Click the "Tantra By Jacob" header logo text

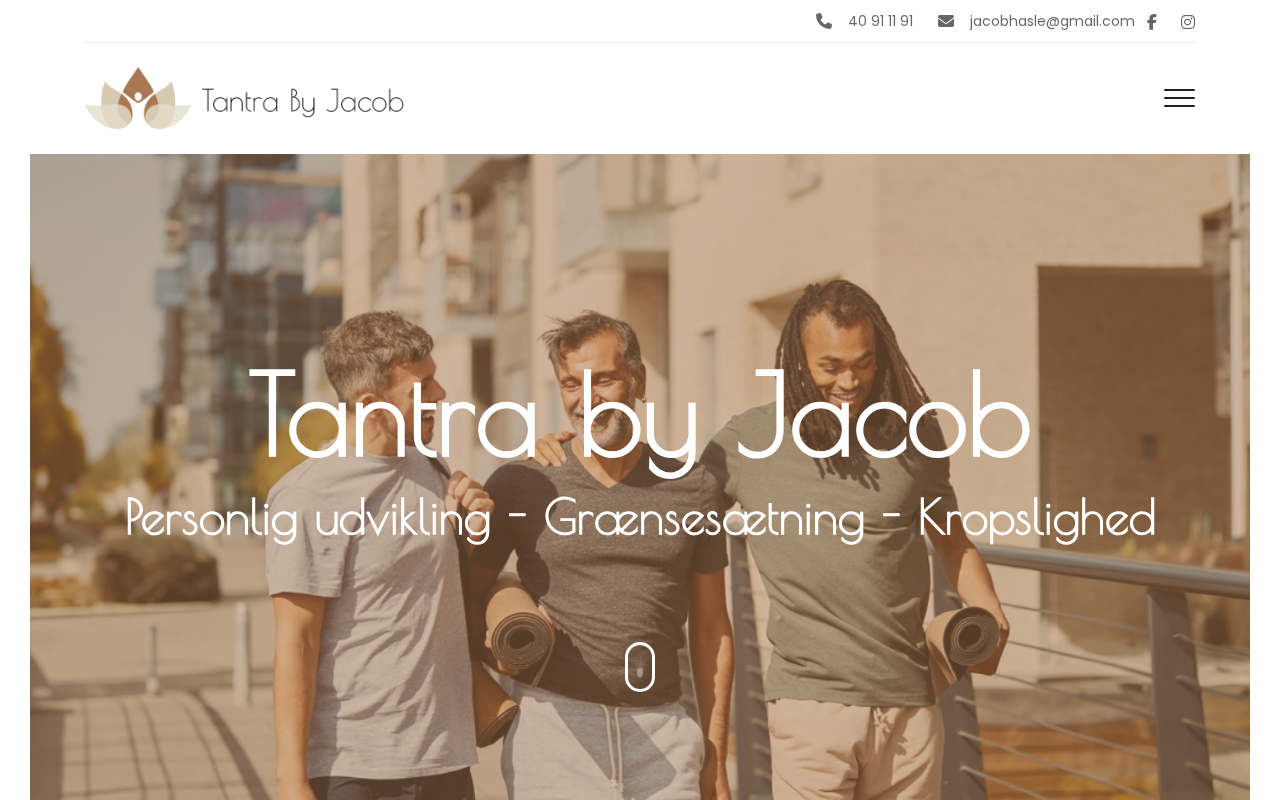coord(303,101)
